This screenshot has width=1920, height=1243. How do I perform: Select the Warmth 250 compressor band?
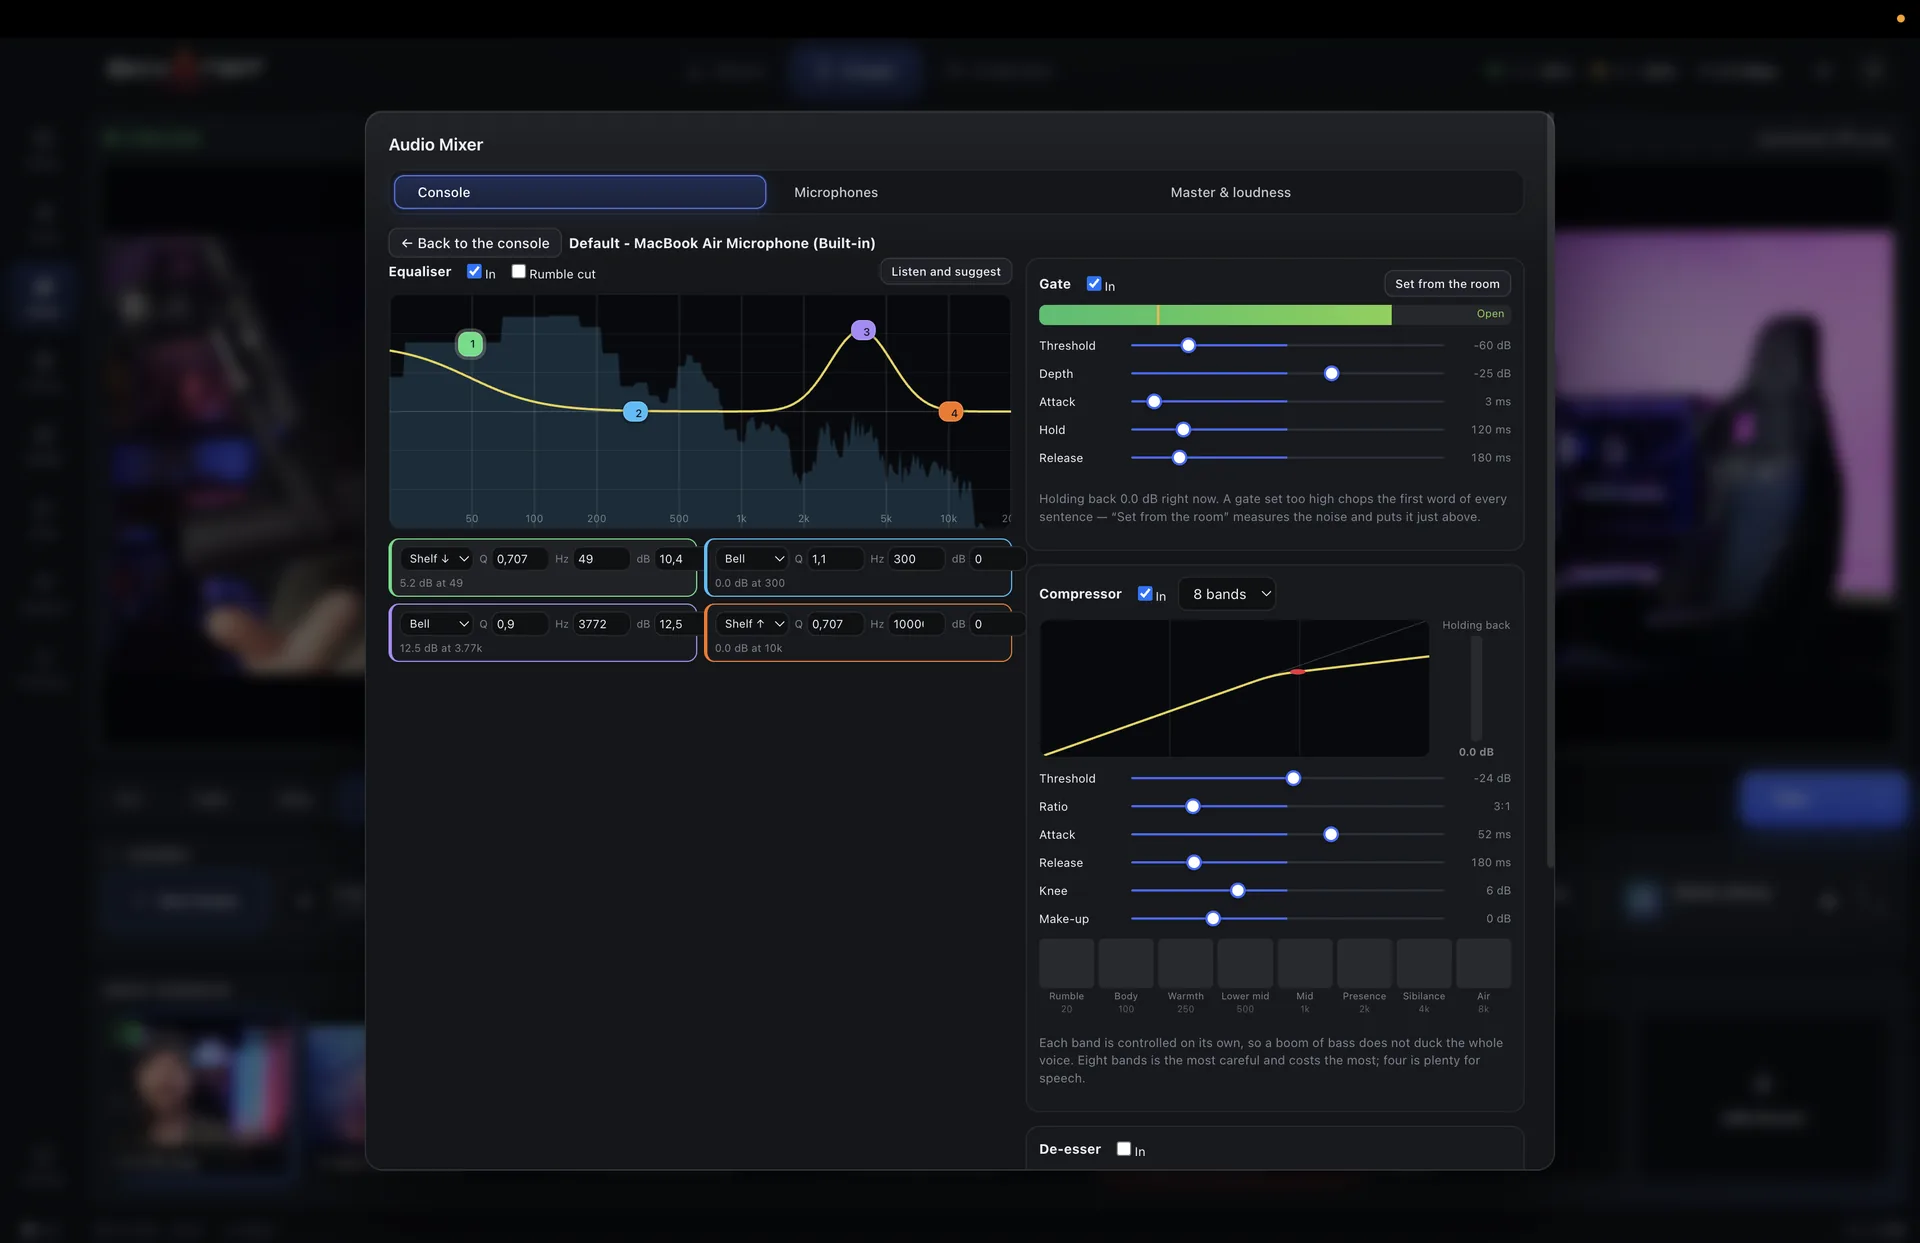pyautogui.click(x=1185, y=963)
